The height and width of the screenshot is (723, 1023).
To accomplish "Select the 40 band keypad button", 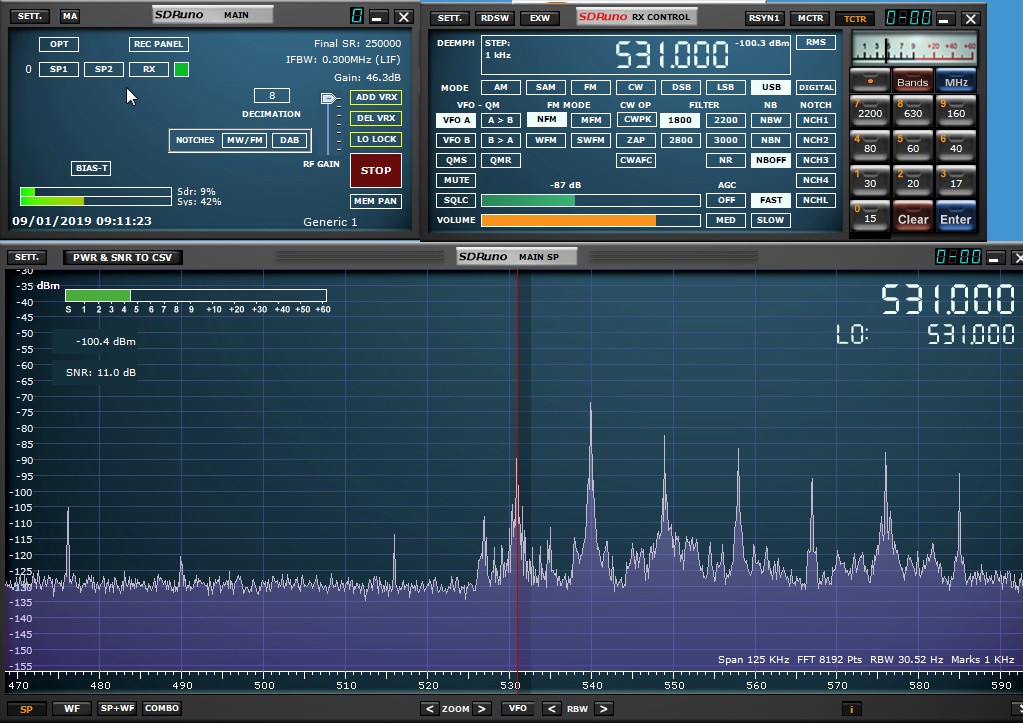I will (956, 145).
